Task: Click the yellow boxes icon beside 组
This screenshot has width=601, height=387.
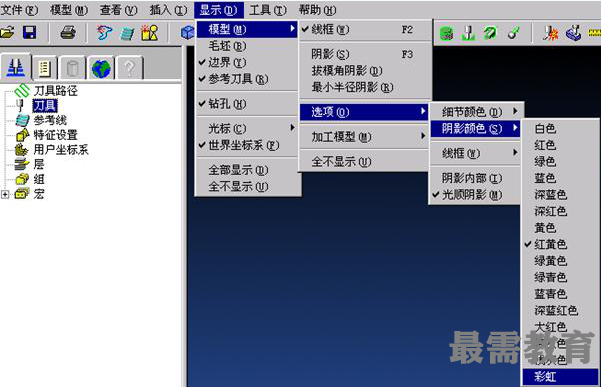Action: pos(22,179)
